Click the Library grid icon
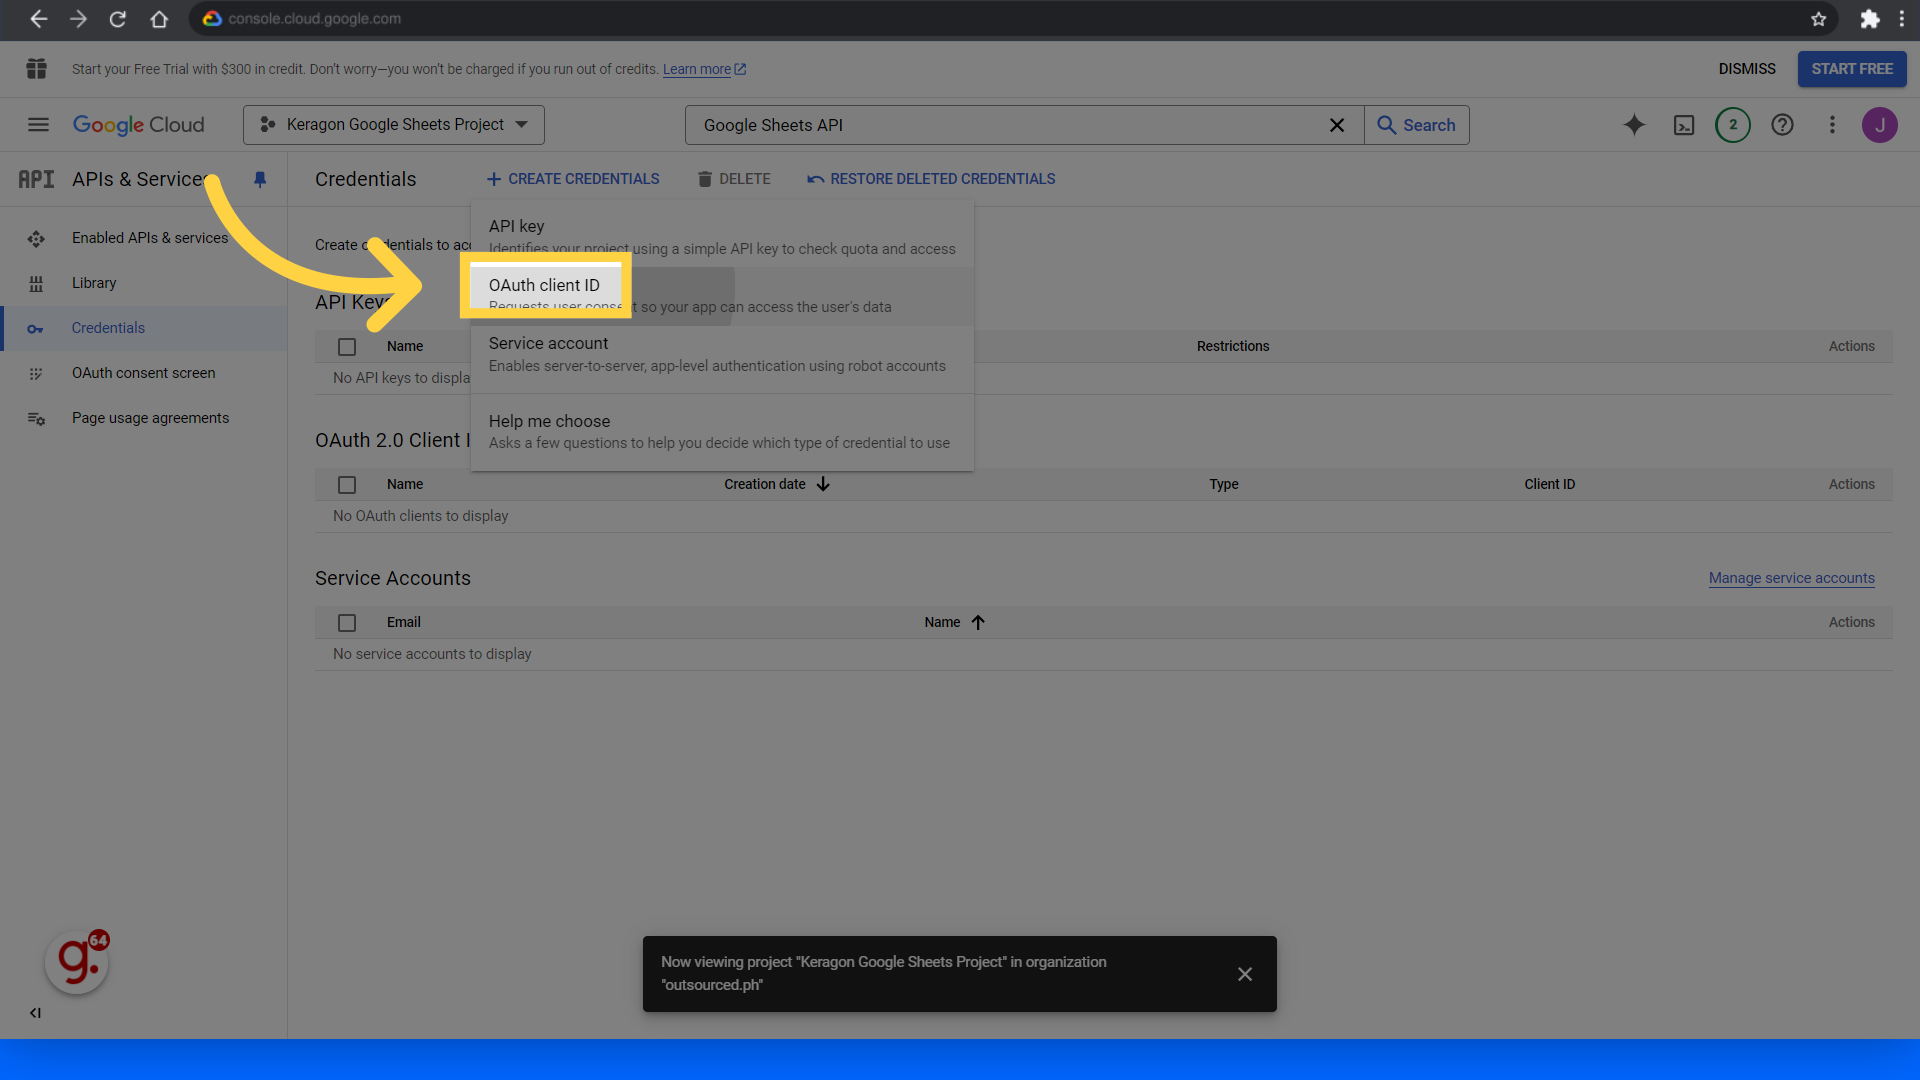The width and height of the screenshot is (1920, 1080). click(x=36, y=284)
